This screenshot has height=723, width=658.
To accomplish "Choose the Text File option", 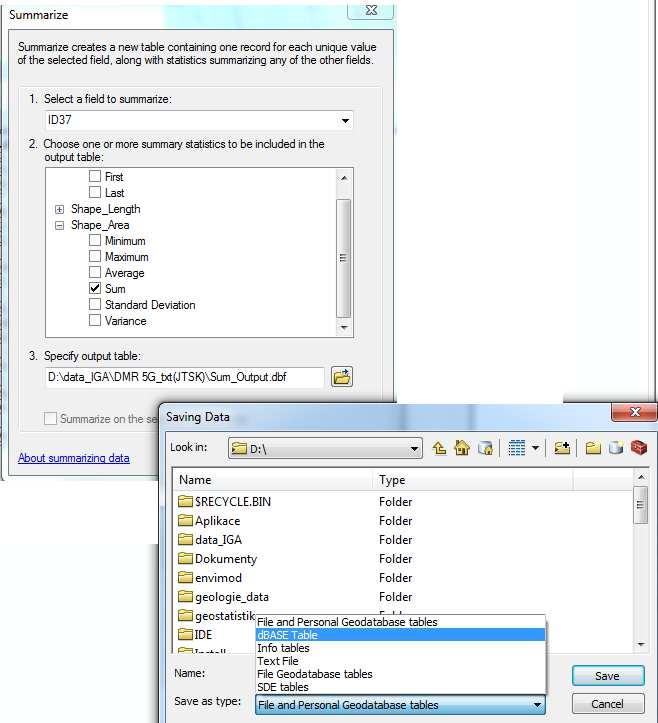I will pyautogui.click(x=400, y=661).
